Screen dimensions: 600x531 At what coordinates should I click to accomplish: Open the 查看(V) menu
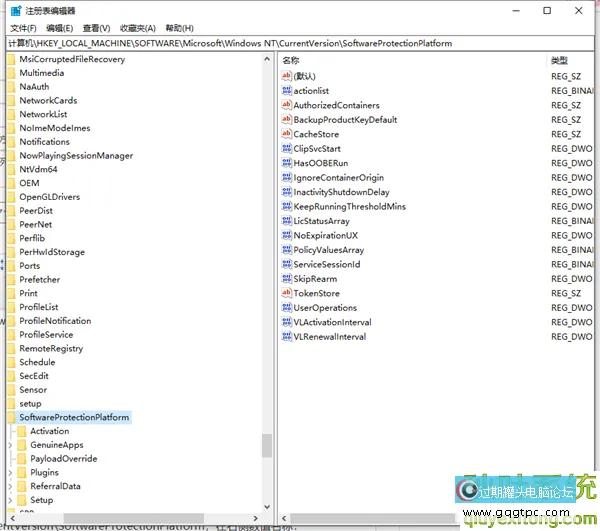[x=96, y=28]
